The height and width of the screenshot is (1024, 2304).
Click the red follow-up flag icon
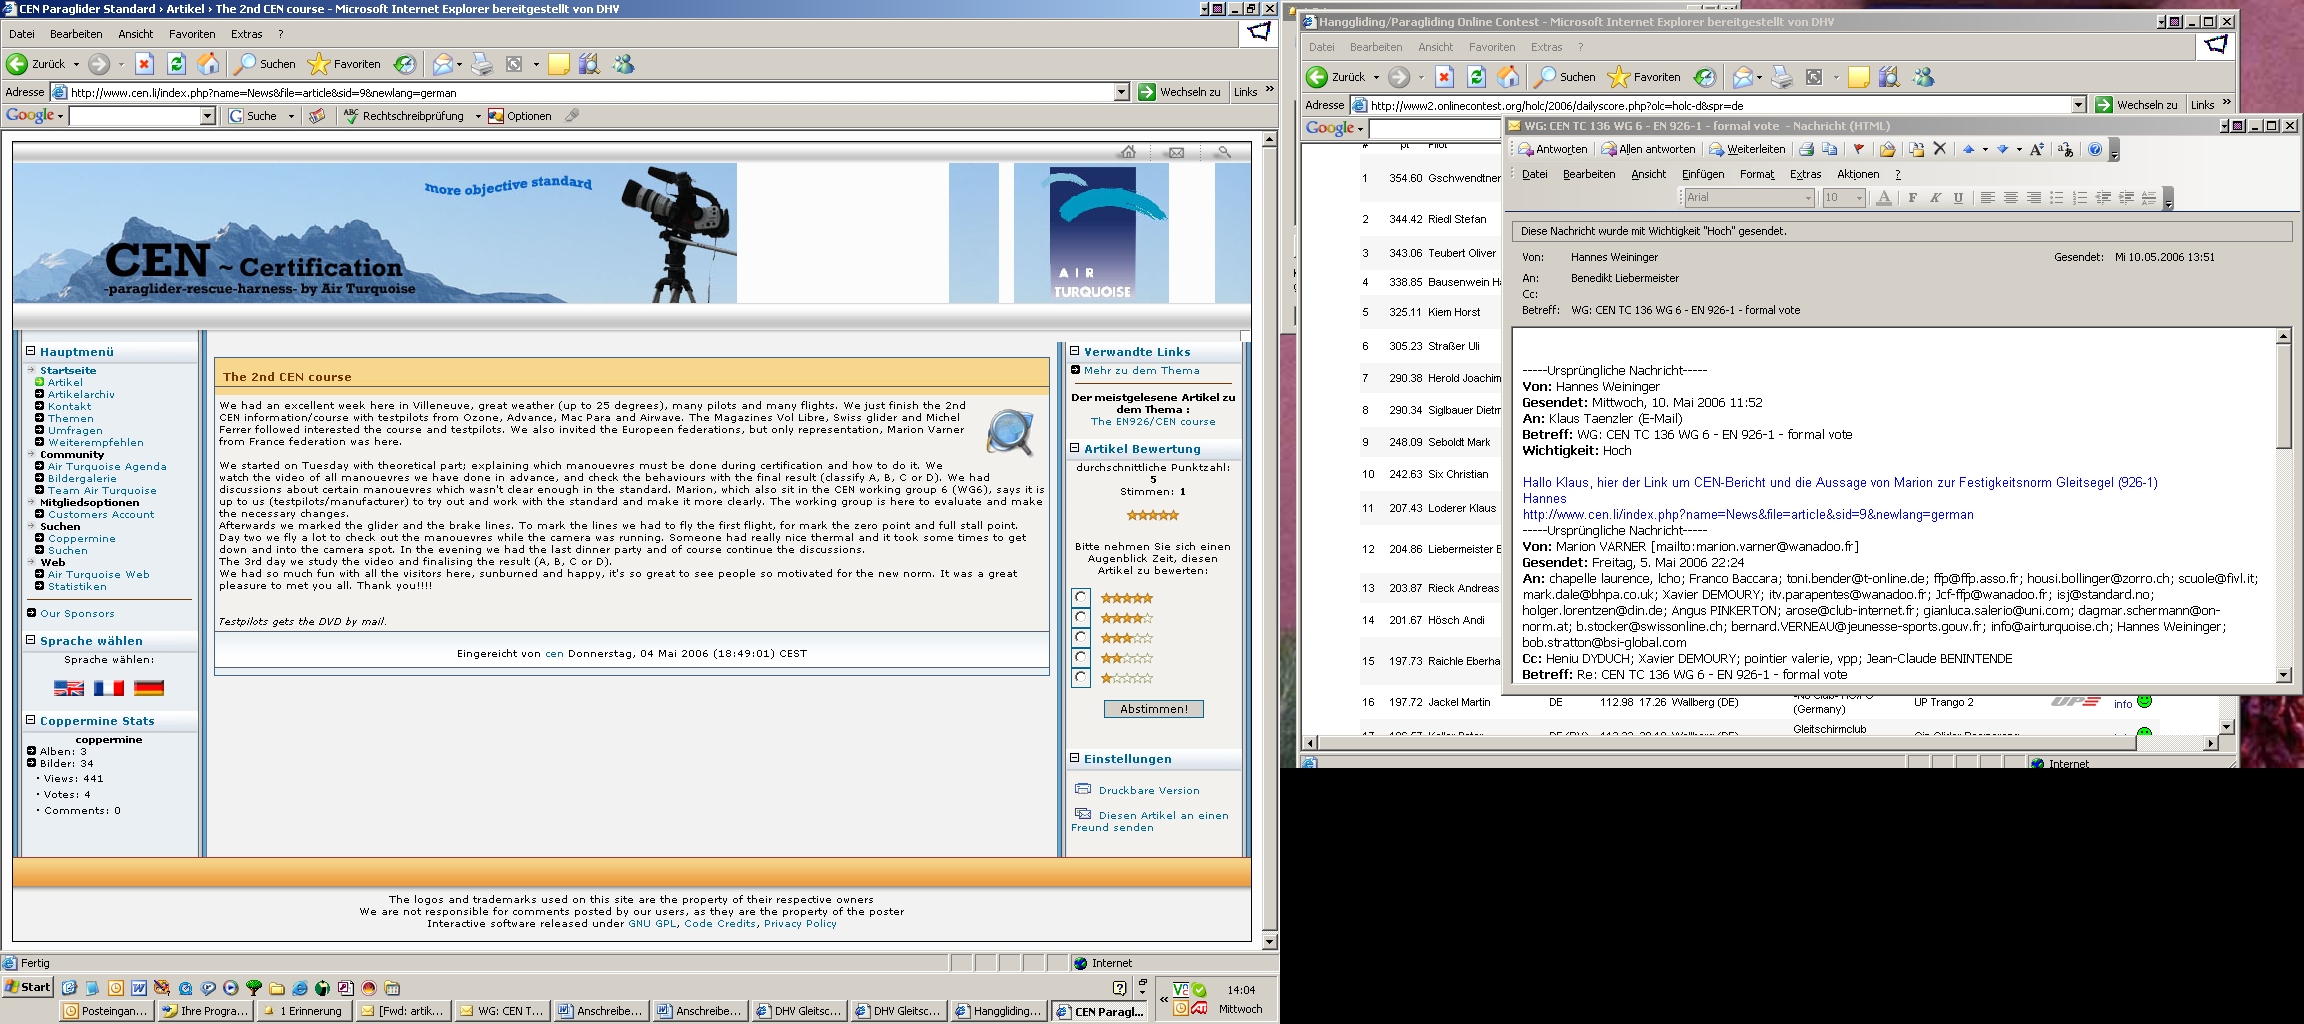tap(1858, 149)
